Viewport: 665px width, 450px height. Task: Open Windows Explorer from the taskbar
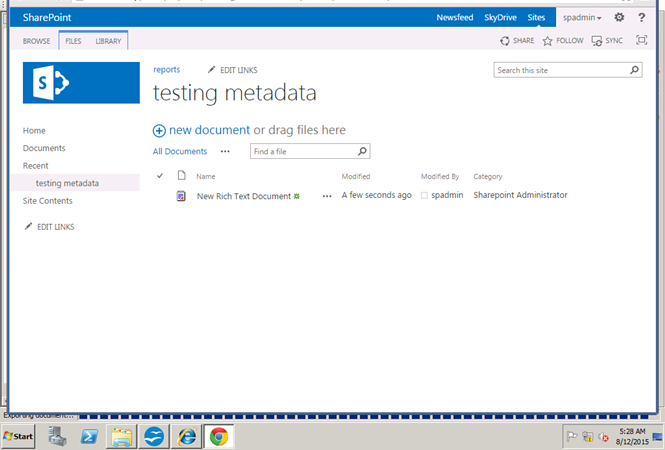coord(121,436)
